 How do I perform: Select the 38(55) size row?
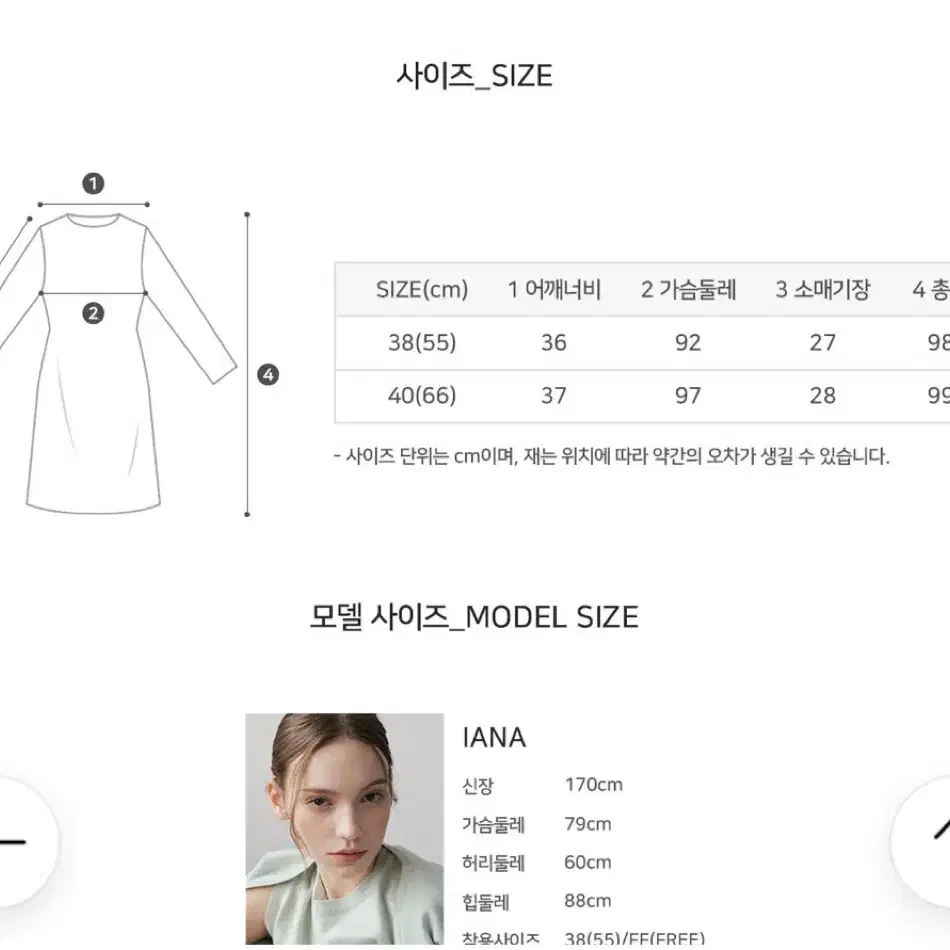coord(642,343)
